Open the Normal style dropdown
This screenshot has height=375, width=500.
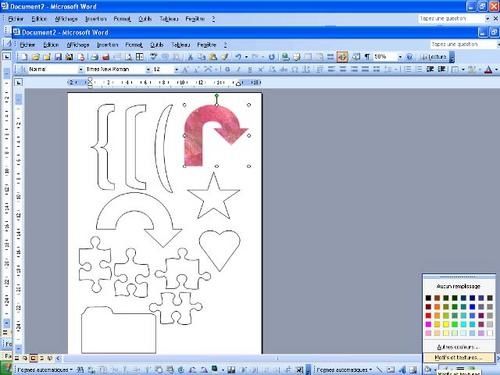pos(80,69)
